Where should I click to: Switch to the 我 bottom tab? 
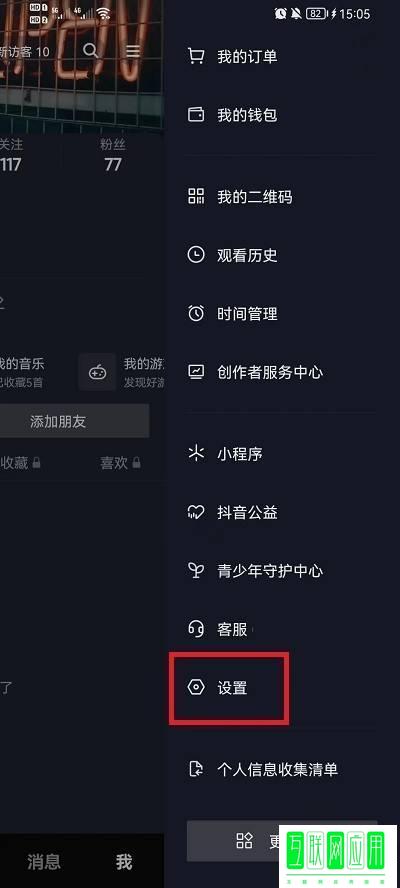[x=124, y=861]
